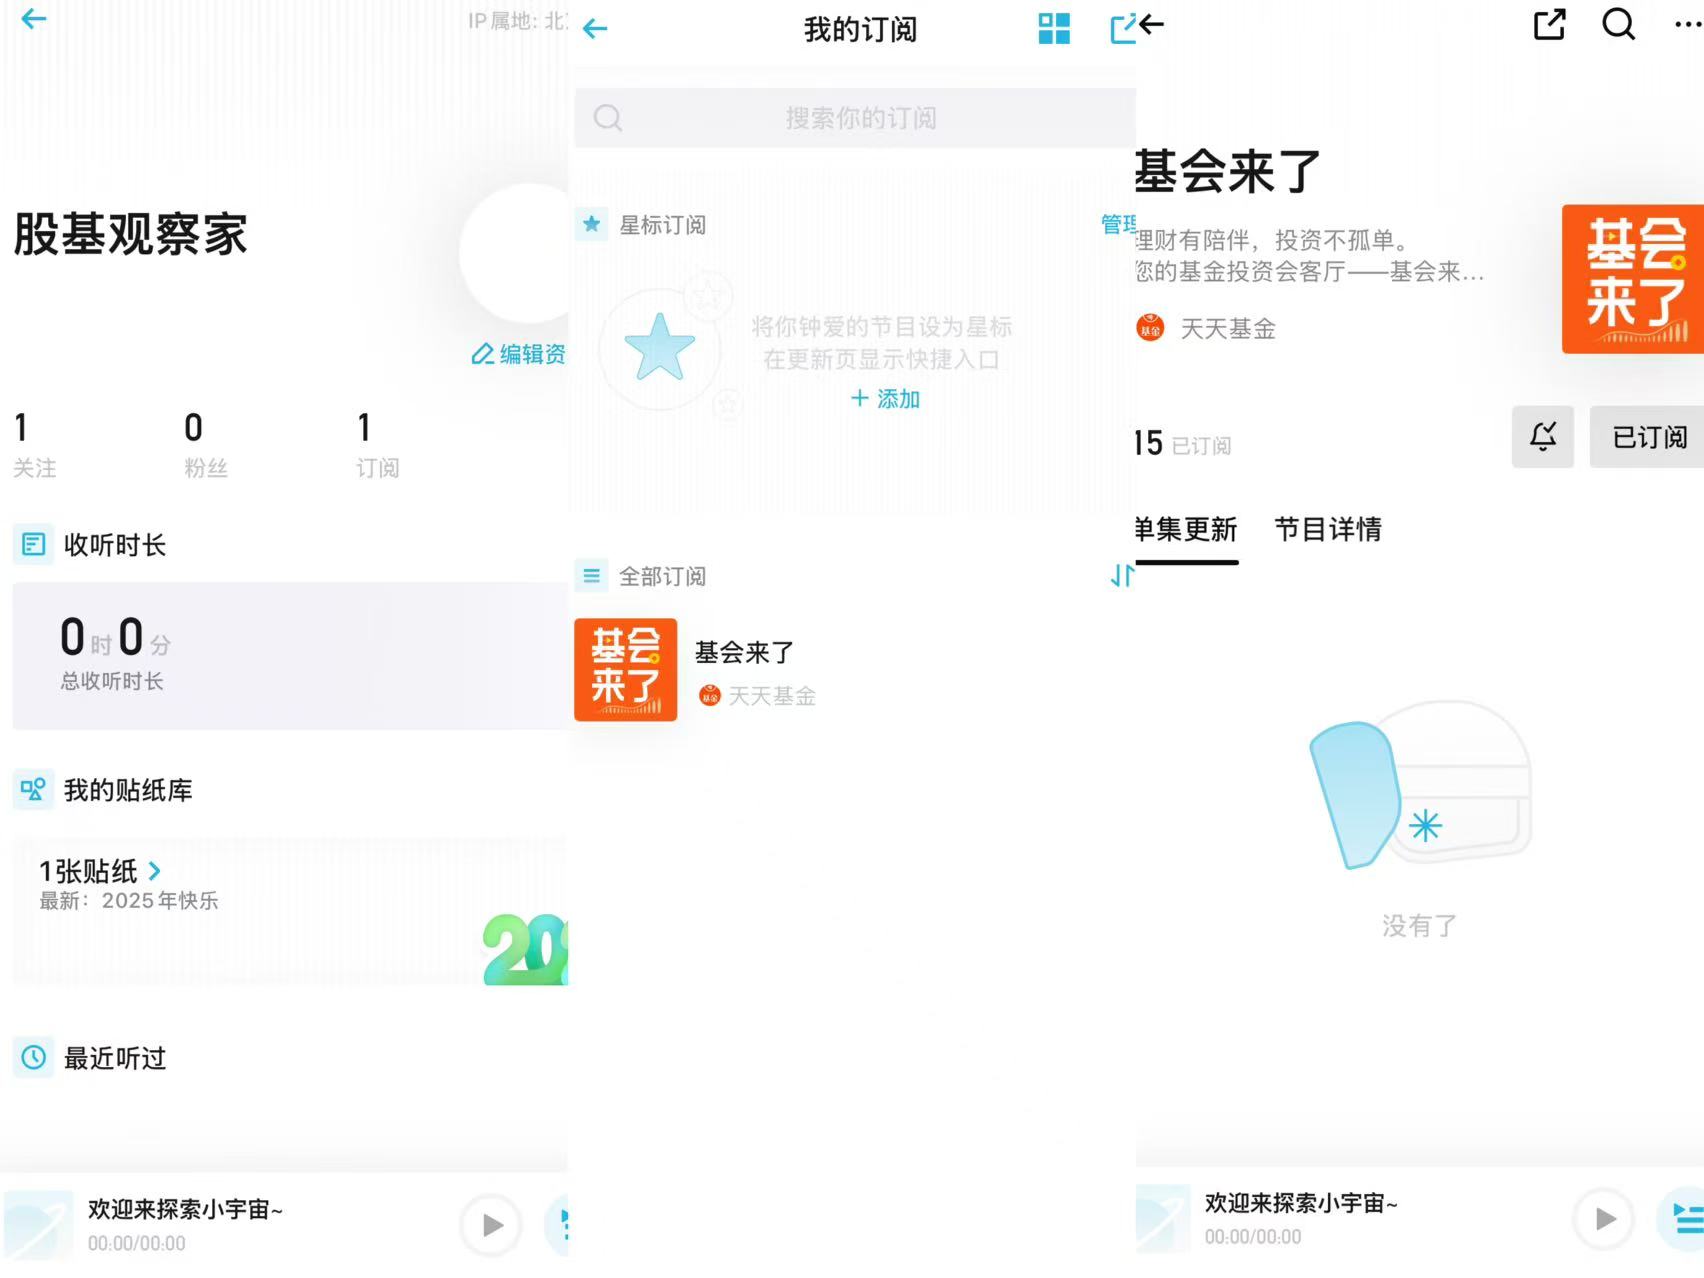
Task: Open the playlist queue in the podcast page mini player
Action: click(x=1683, y=1219)
